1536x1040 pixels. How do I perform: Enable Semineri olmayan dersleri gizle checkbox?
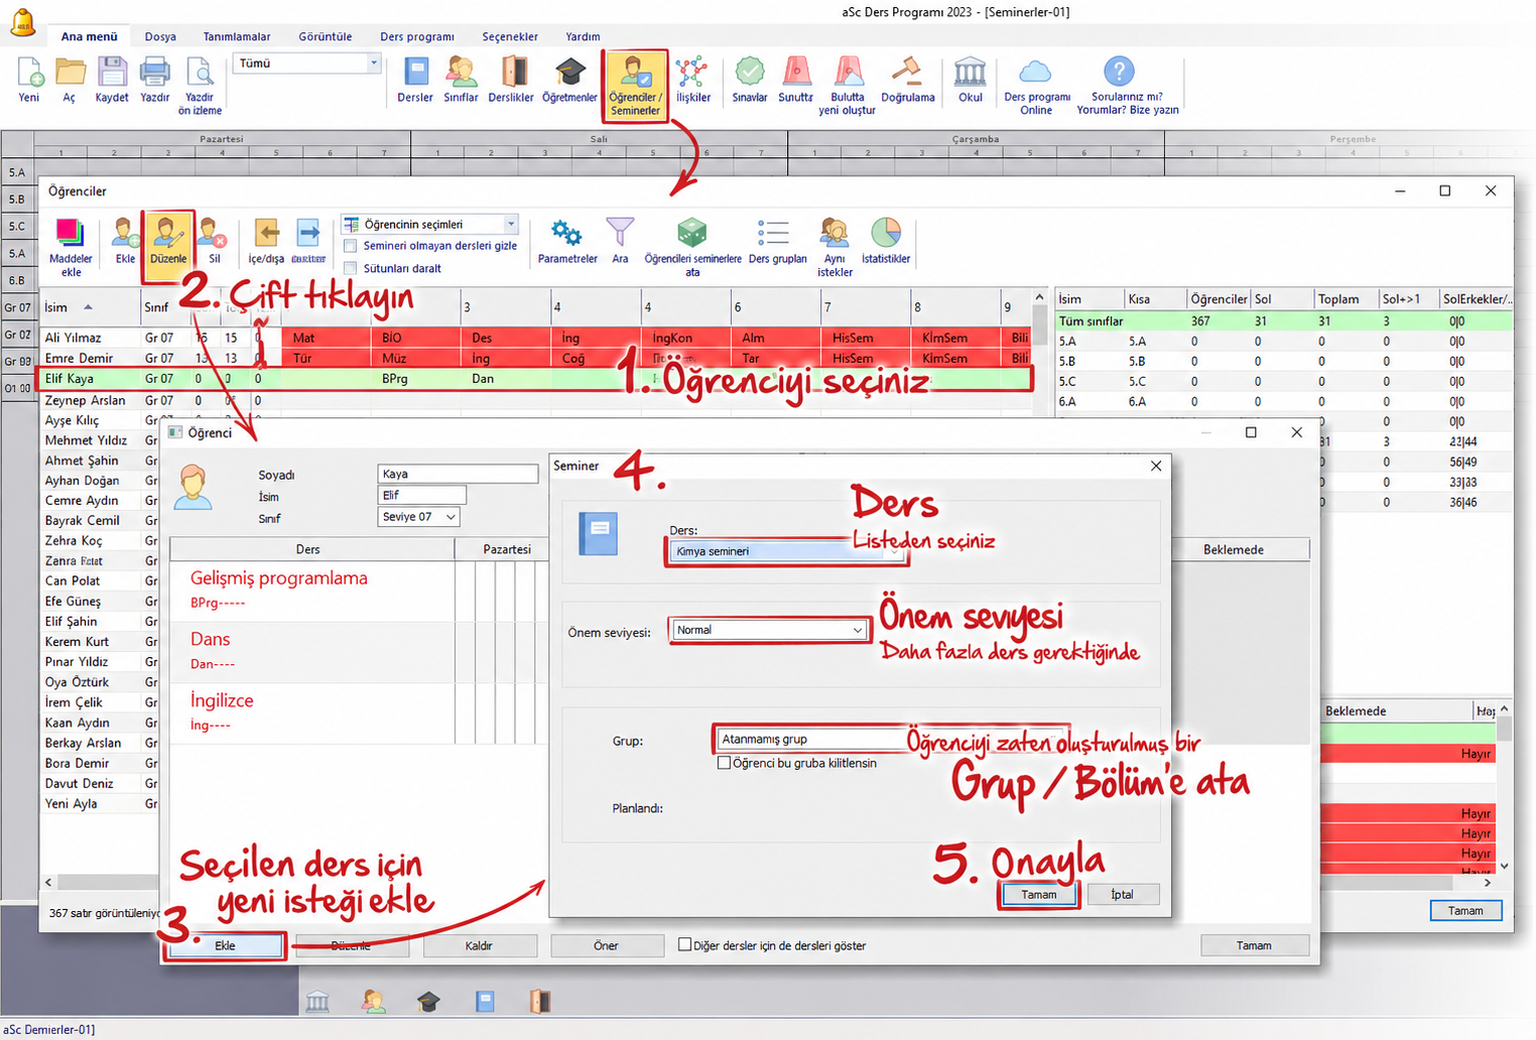(x=350, y=246)
